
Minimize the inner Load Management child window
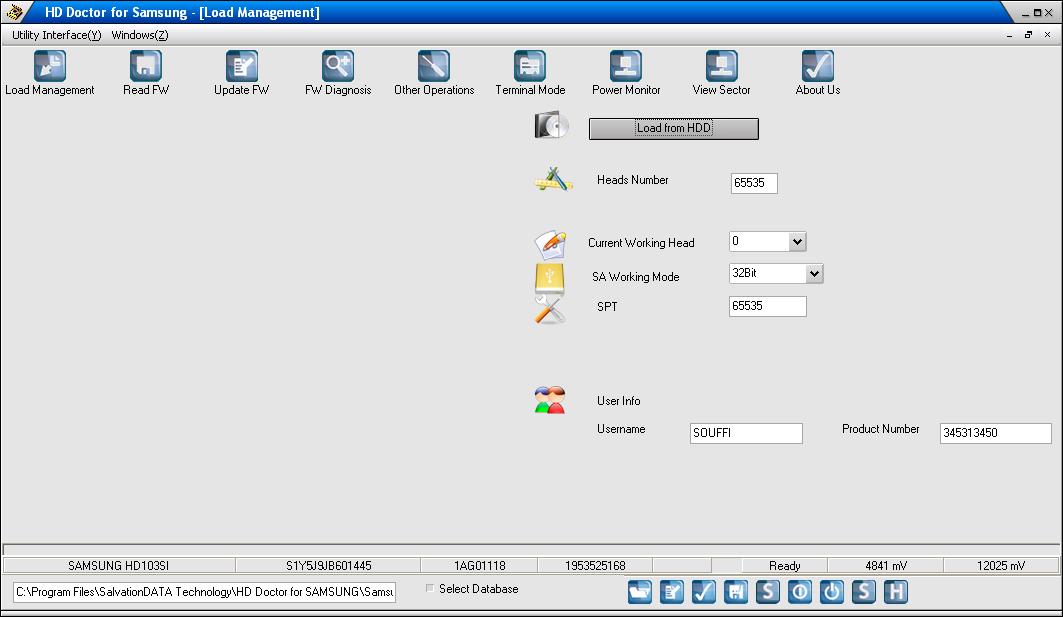point(1009,35)
